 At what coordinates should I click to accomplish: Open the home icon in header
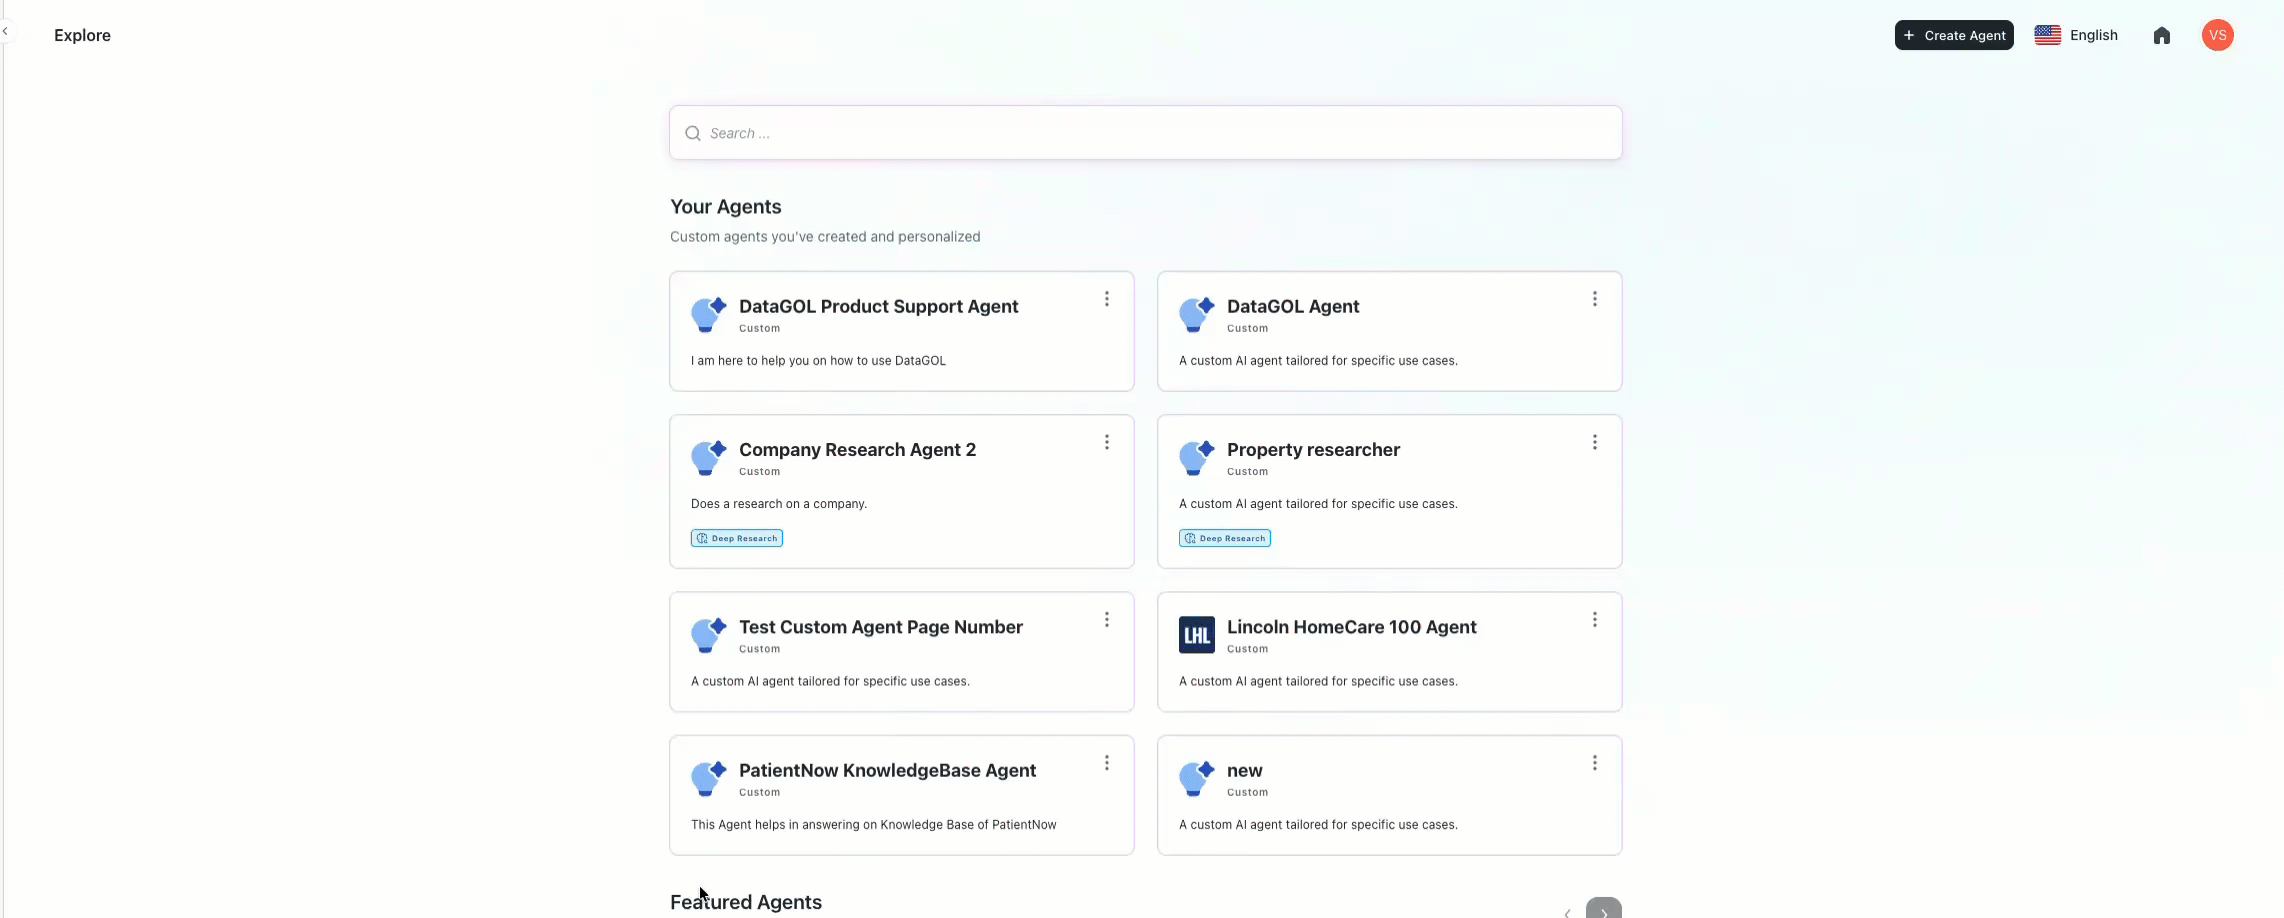point(2161,36)
